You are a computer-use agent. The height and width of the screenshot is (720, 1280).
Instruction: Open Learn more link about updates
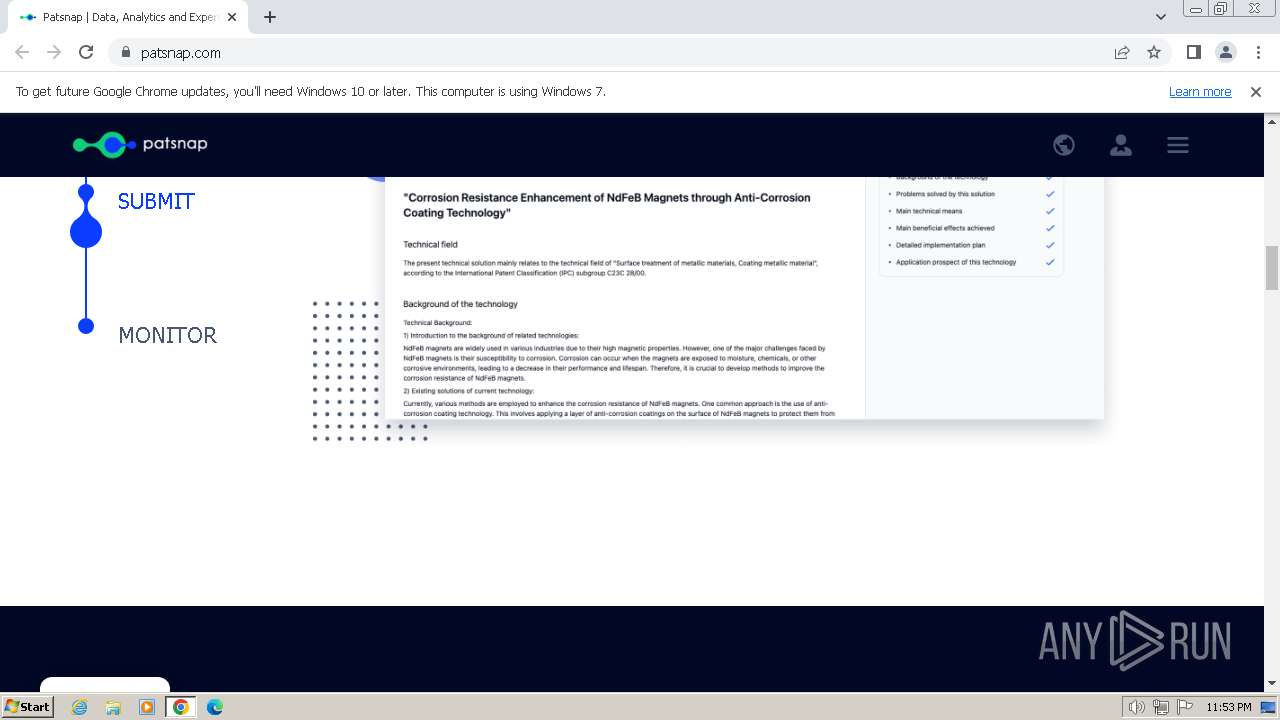point(1200,91)
